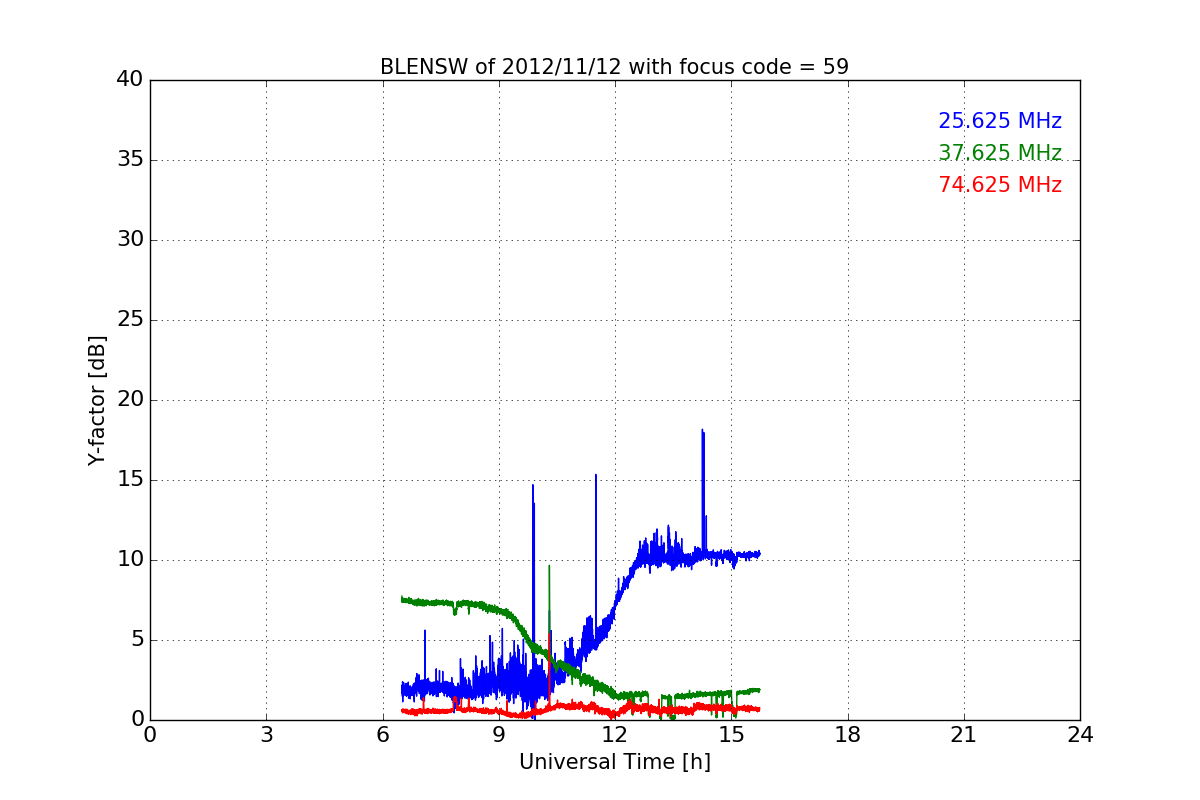This screenshot has height=800, width=1200.
Task: Click the y-axis tick label 25
Action: pos(130,320)
